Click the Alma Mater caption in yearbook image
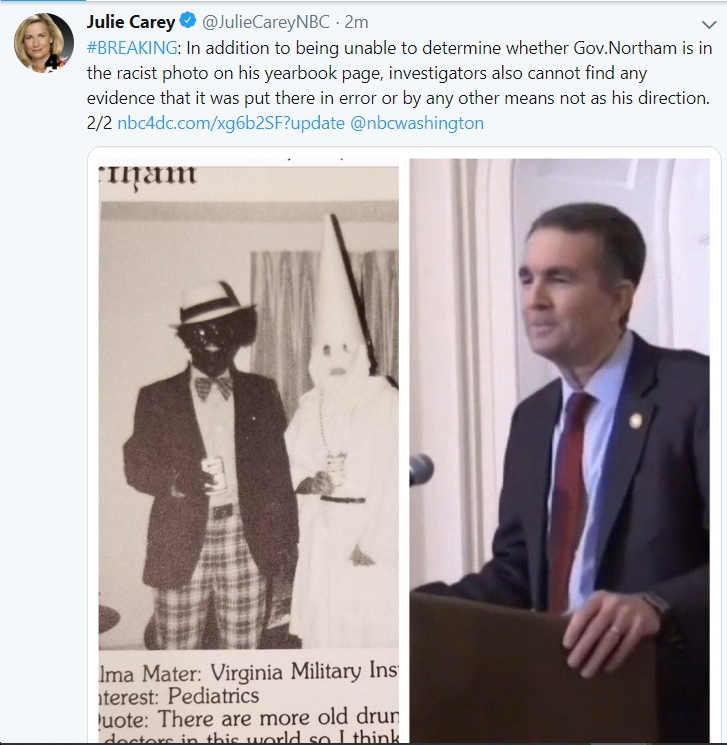Screen dimensions: 727x745 click(249, 672)
